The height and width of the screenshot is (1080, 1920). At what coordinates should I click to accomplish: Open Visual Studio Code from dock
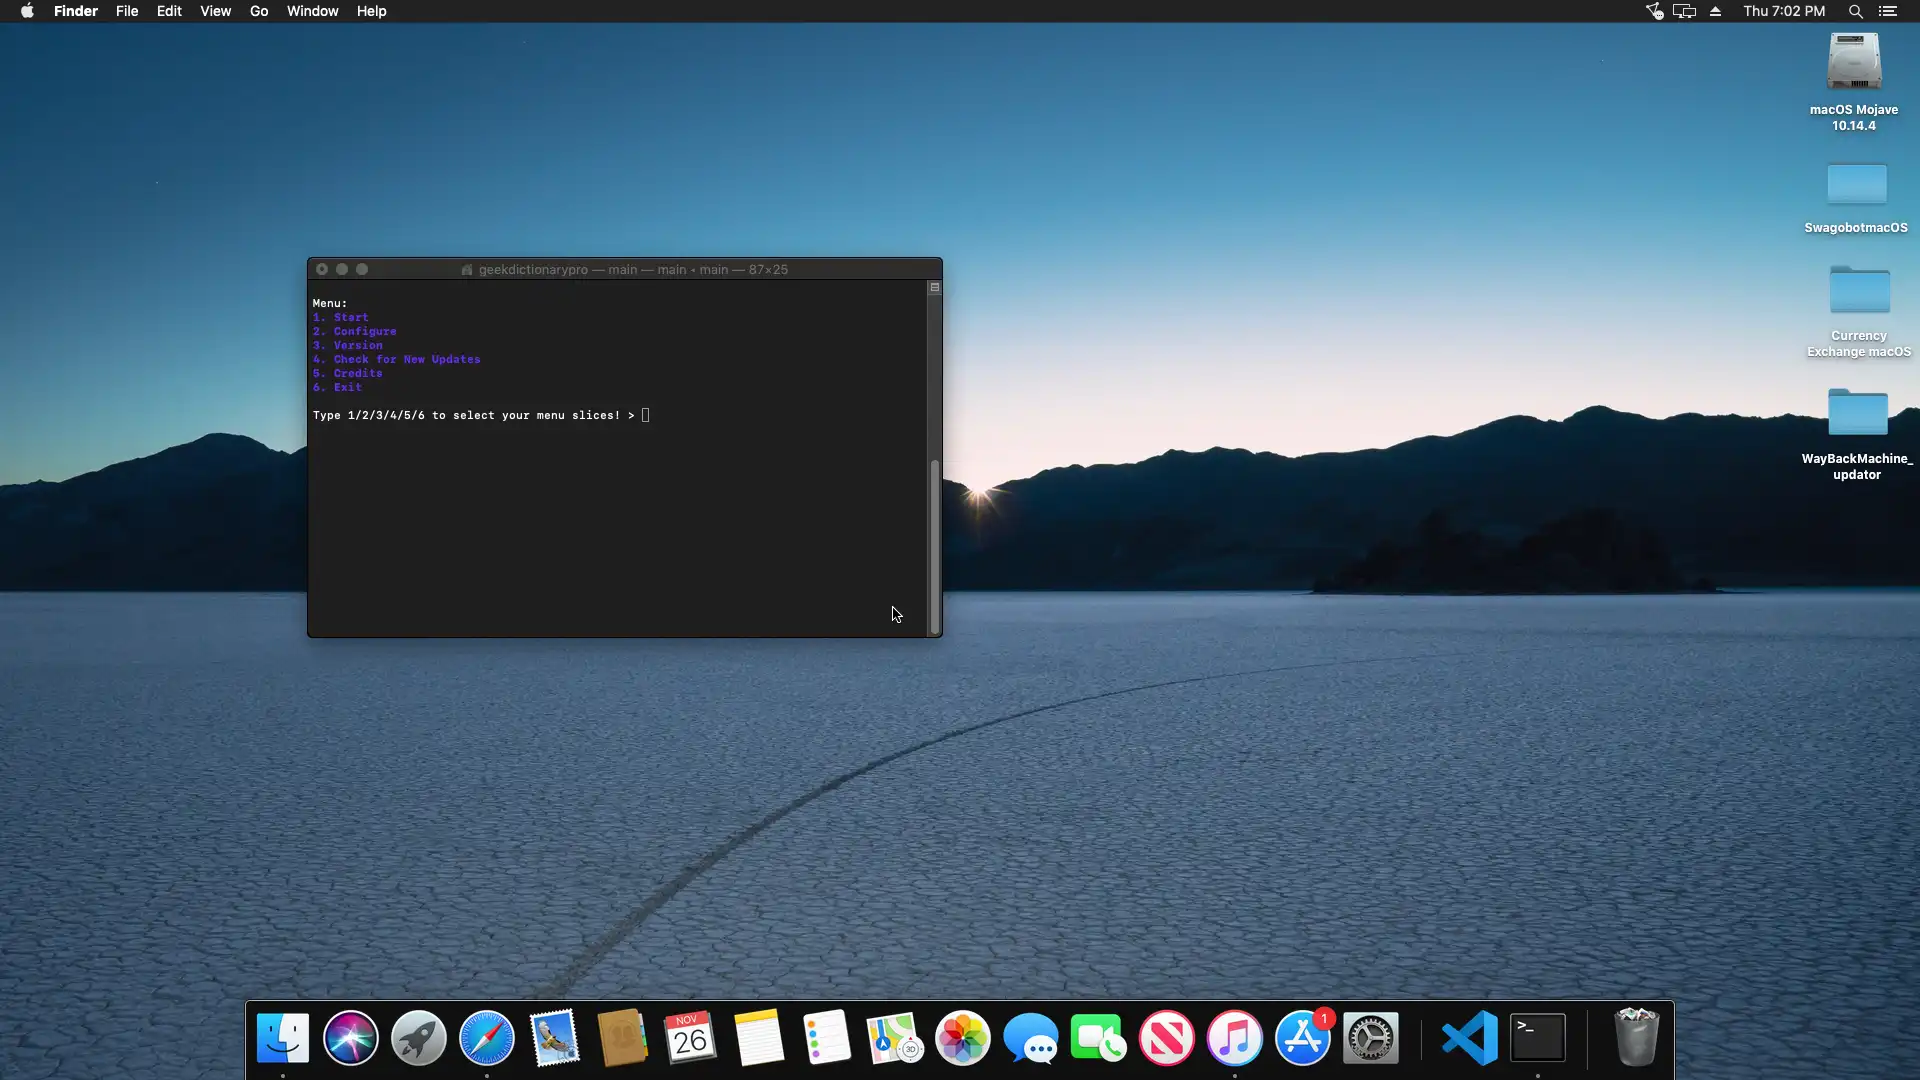(x=1468, y=1038)
